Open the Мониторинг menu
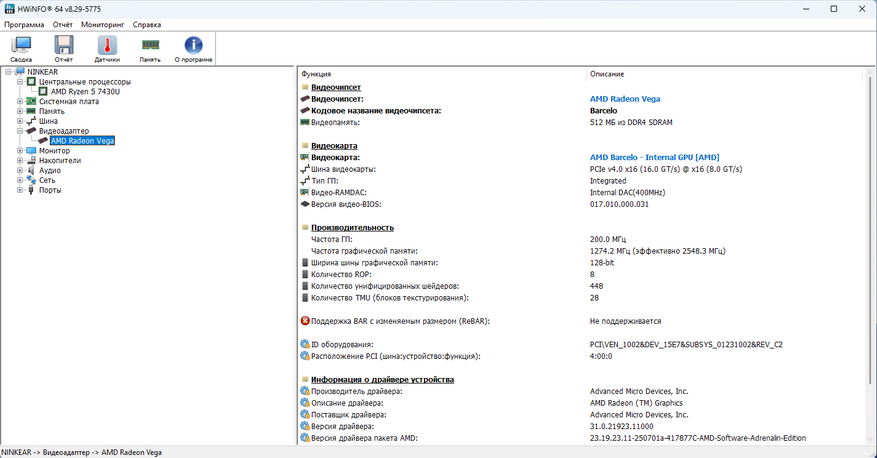The width and height of the screenshot is (877, 458). [102, 25]
